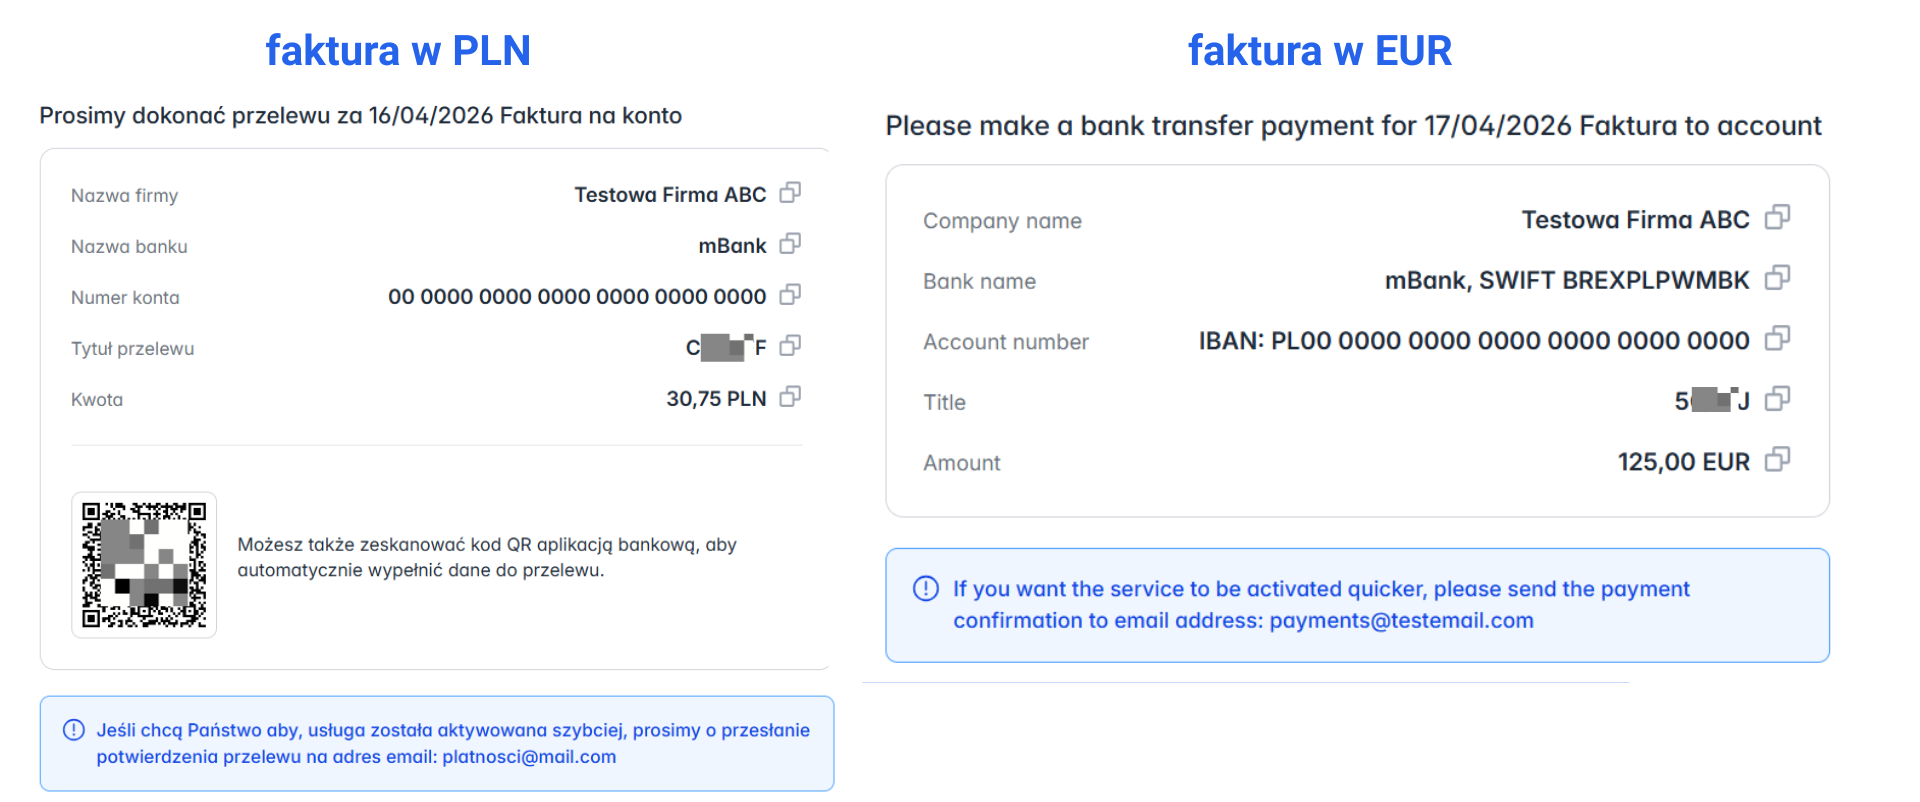Click the QR code scanning instruction text
Screen dimensions: 1920x802
point(487,557)
